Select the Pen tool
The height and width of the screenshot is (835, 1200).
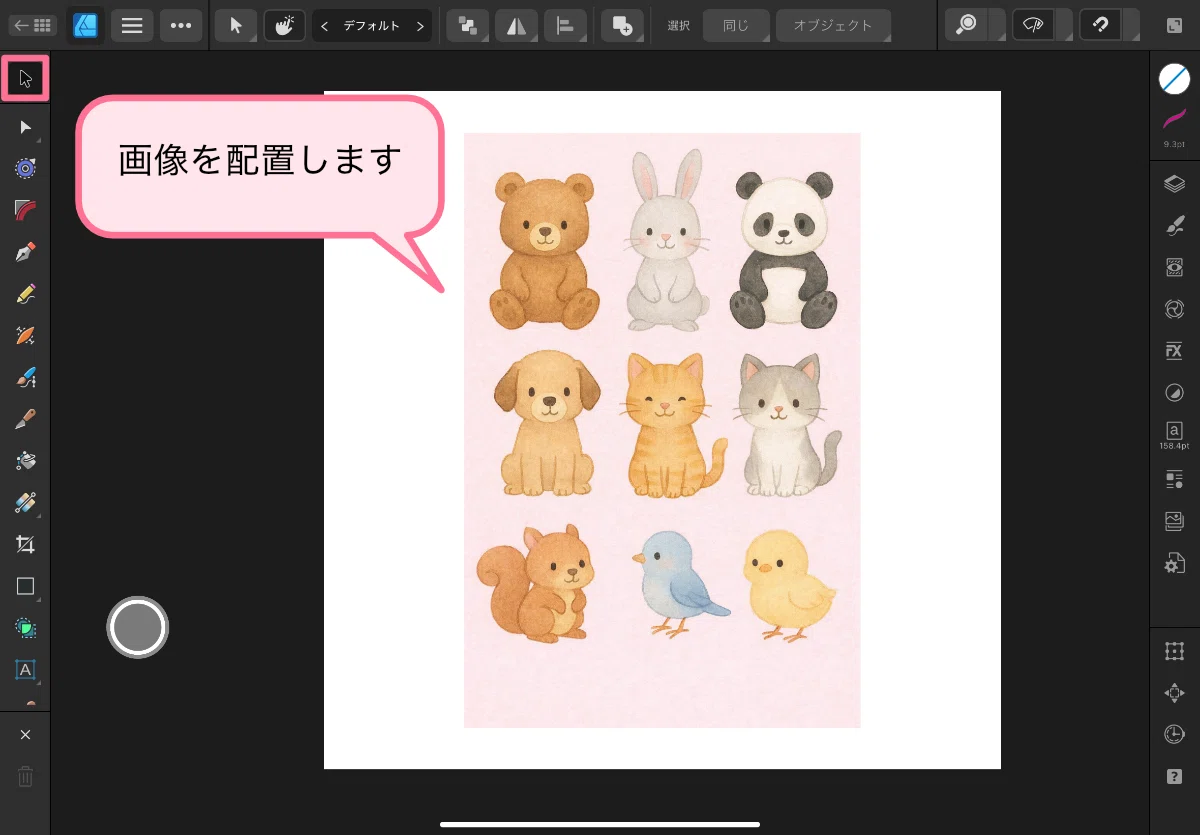pos(26,252)
